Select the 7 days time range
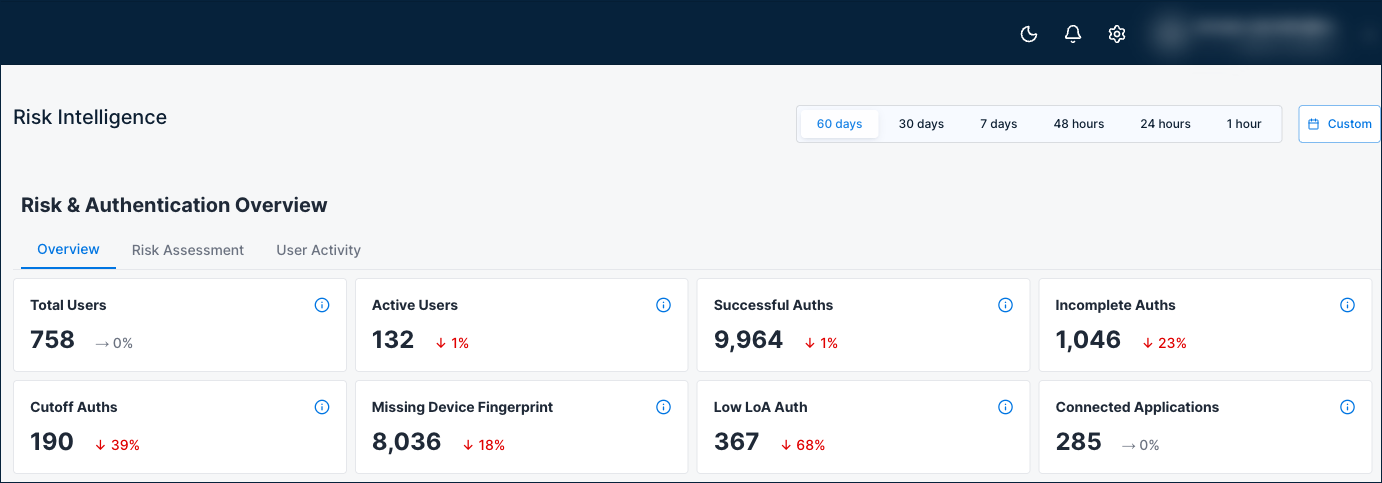The height and width of the screenshot is (483, 1382). pyautogui.click(x=998, y=124)
